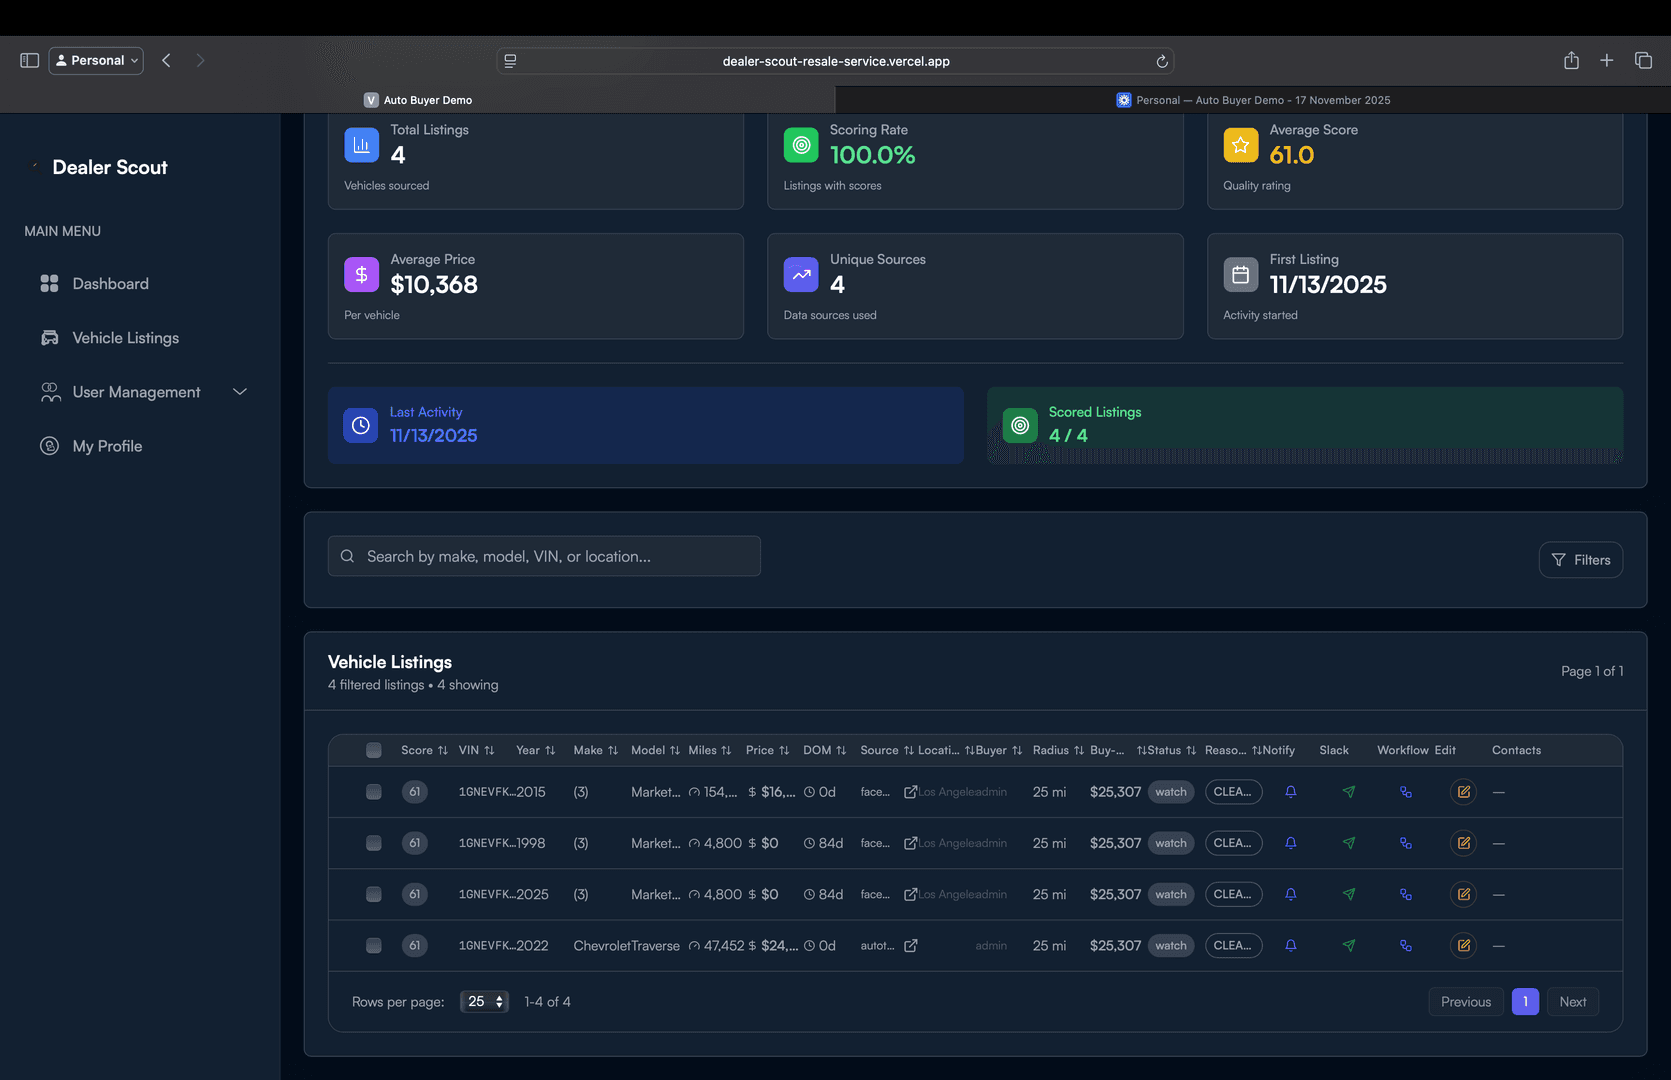
Task: Click the search by make or VIN field
Action: (544, 556)
